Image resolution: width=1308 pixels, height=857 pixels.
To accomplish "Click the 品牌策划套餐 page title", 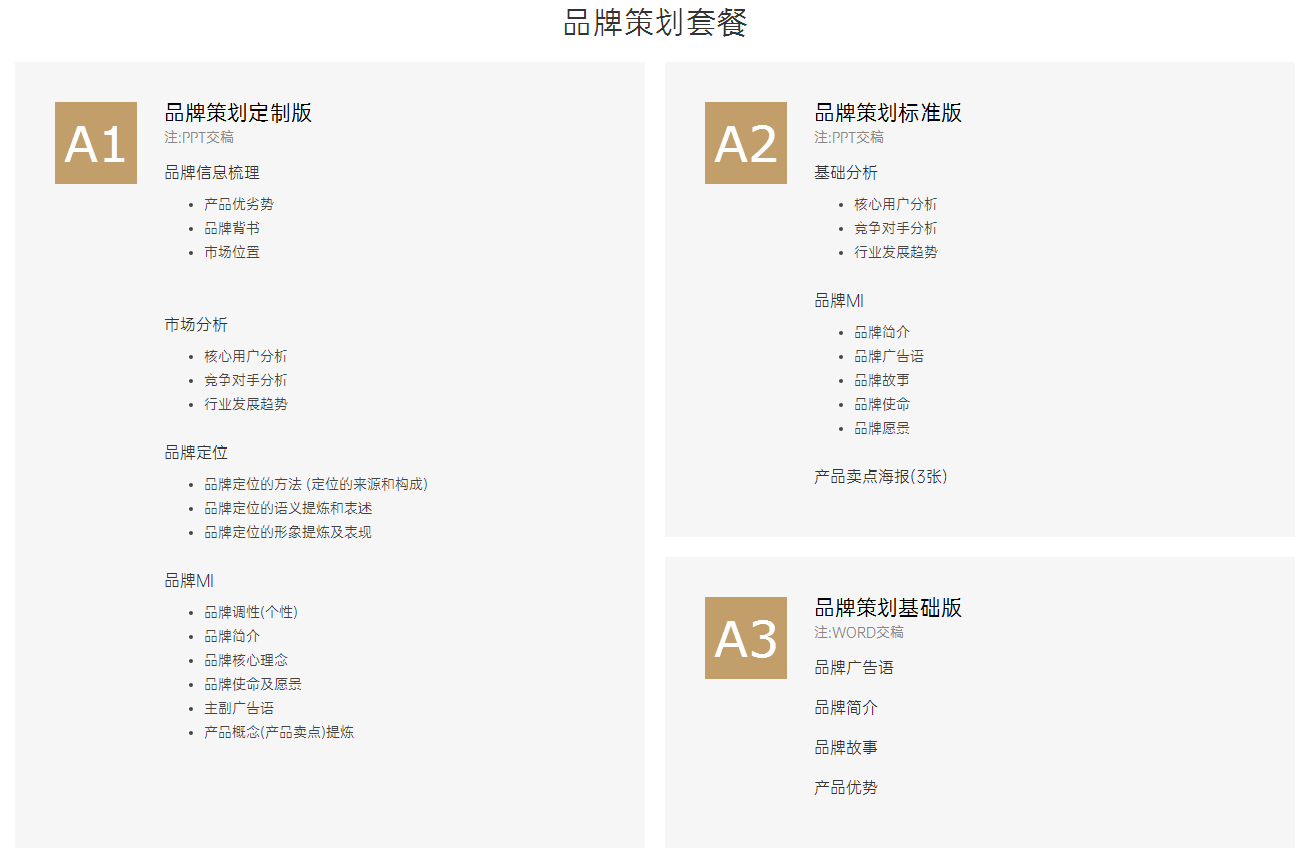I will 654,22.
